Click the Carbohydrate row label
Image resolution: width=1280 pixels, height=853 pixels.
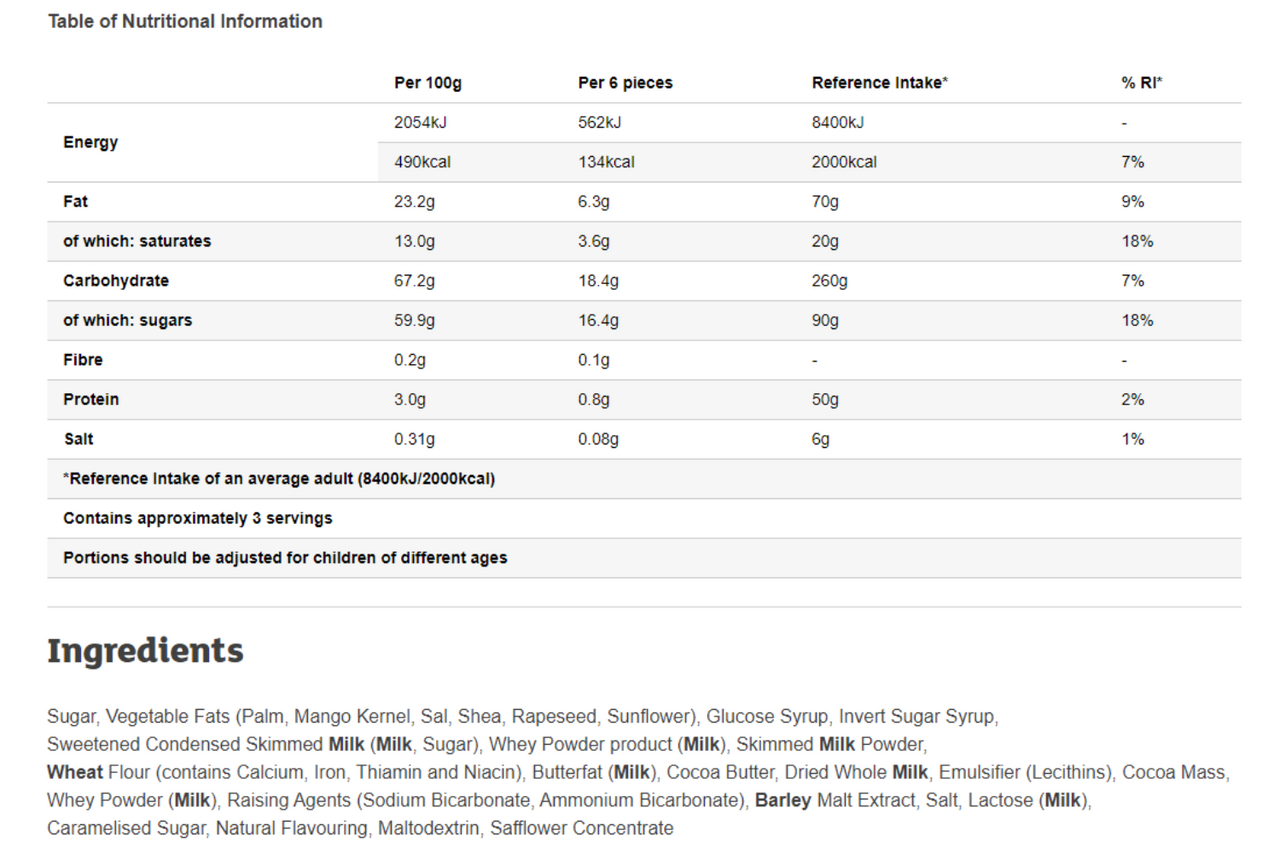click(116, 281)
